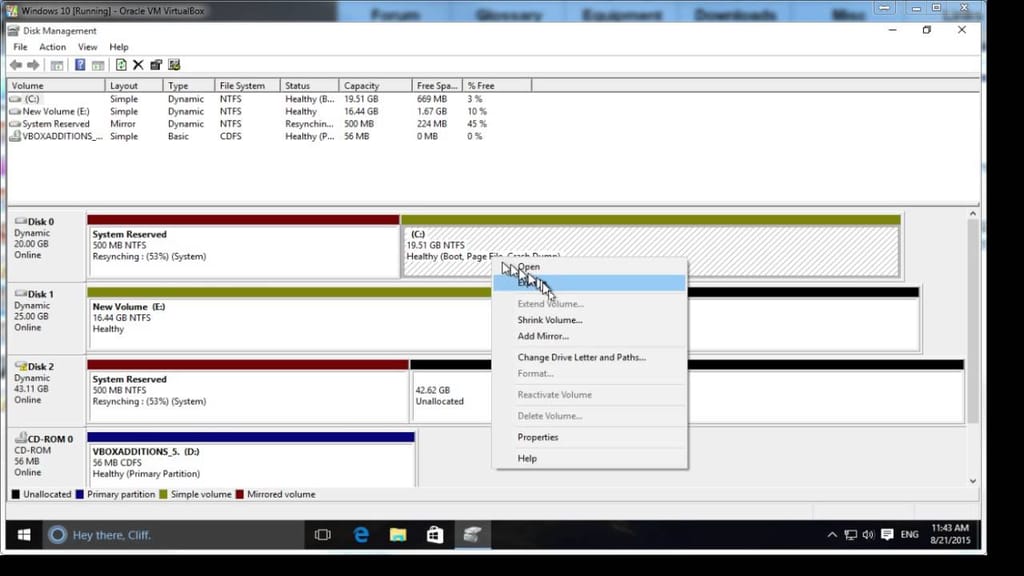Toggle the Show/Hide Console Tree toolbar icon
1024x576 pixels.
coord(57,65)
